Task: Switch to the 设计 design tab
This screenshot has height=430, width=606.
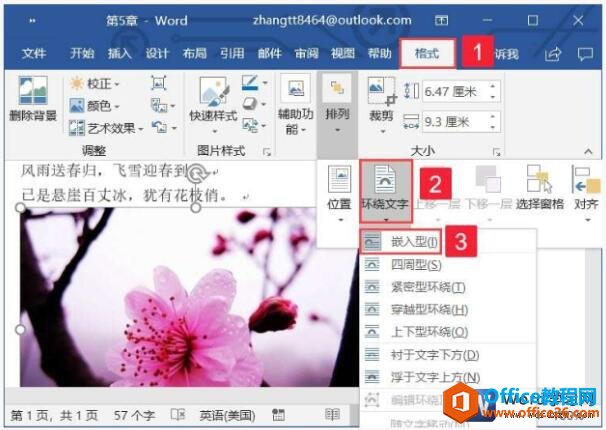Action: (157, 53)
